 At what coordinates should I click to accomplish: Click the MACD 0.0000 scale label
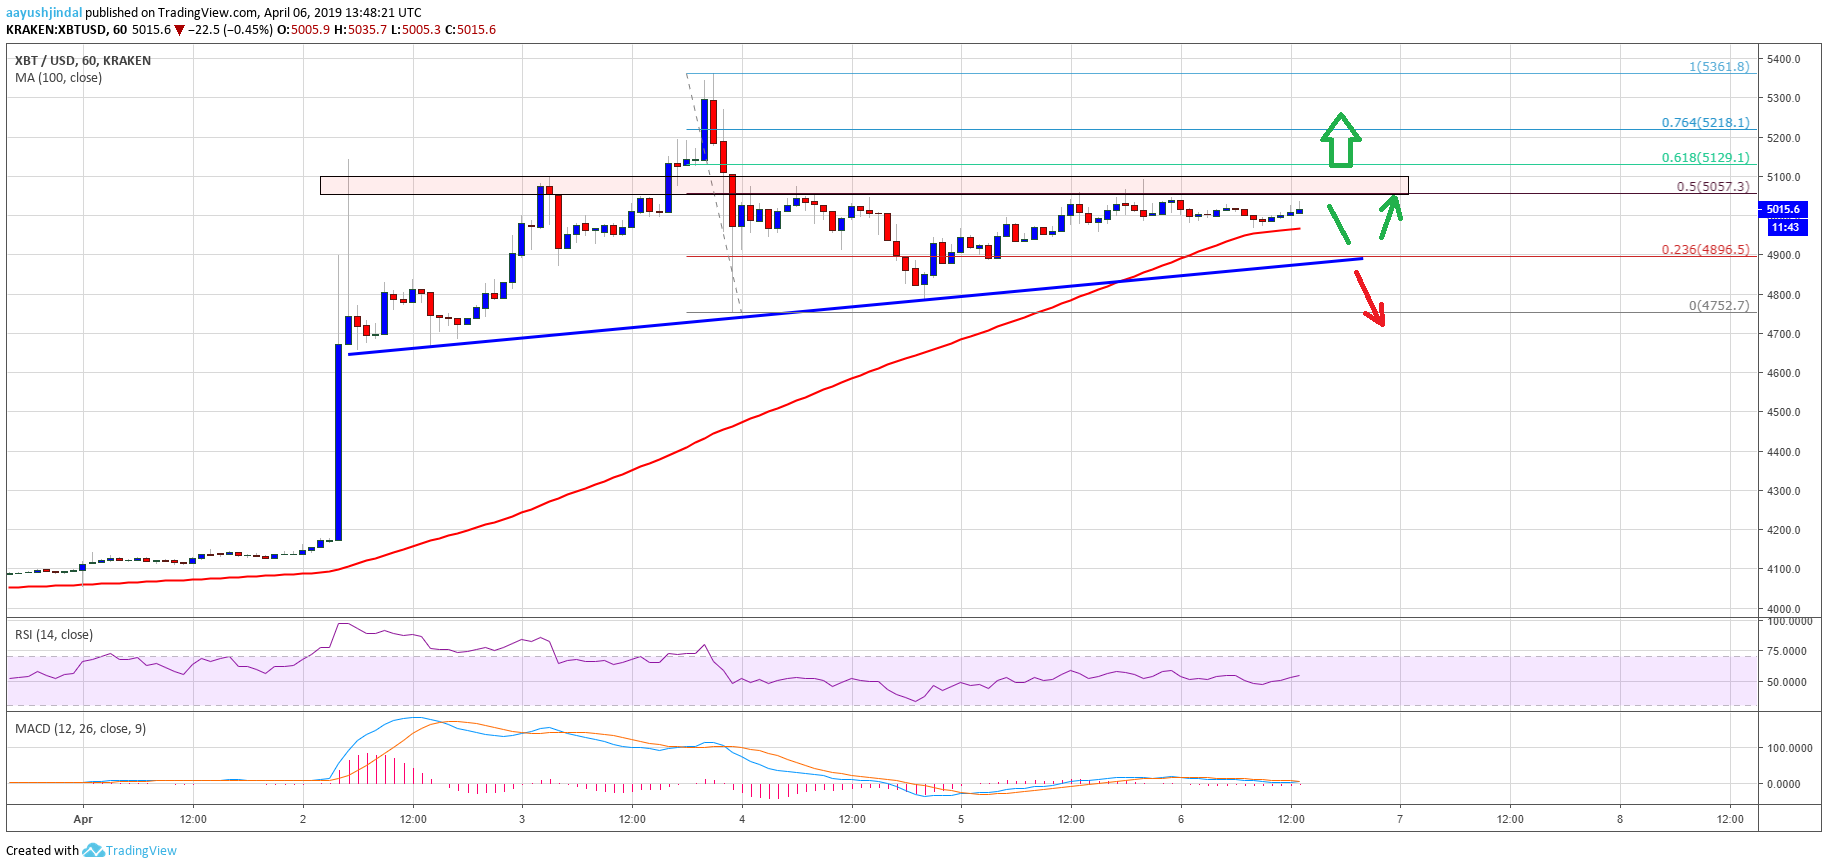click(x=1784, y=784)
